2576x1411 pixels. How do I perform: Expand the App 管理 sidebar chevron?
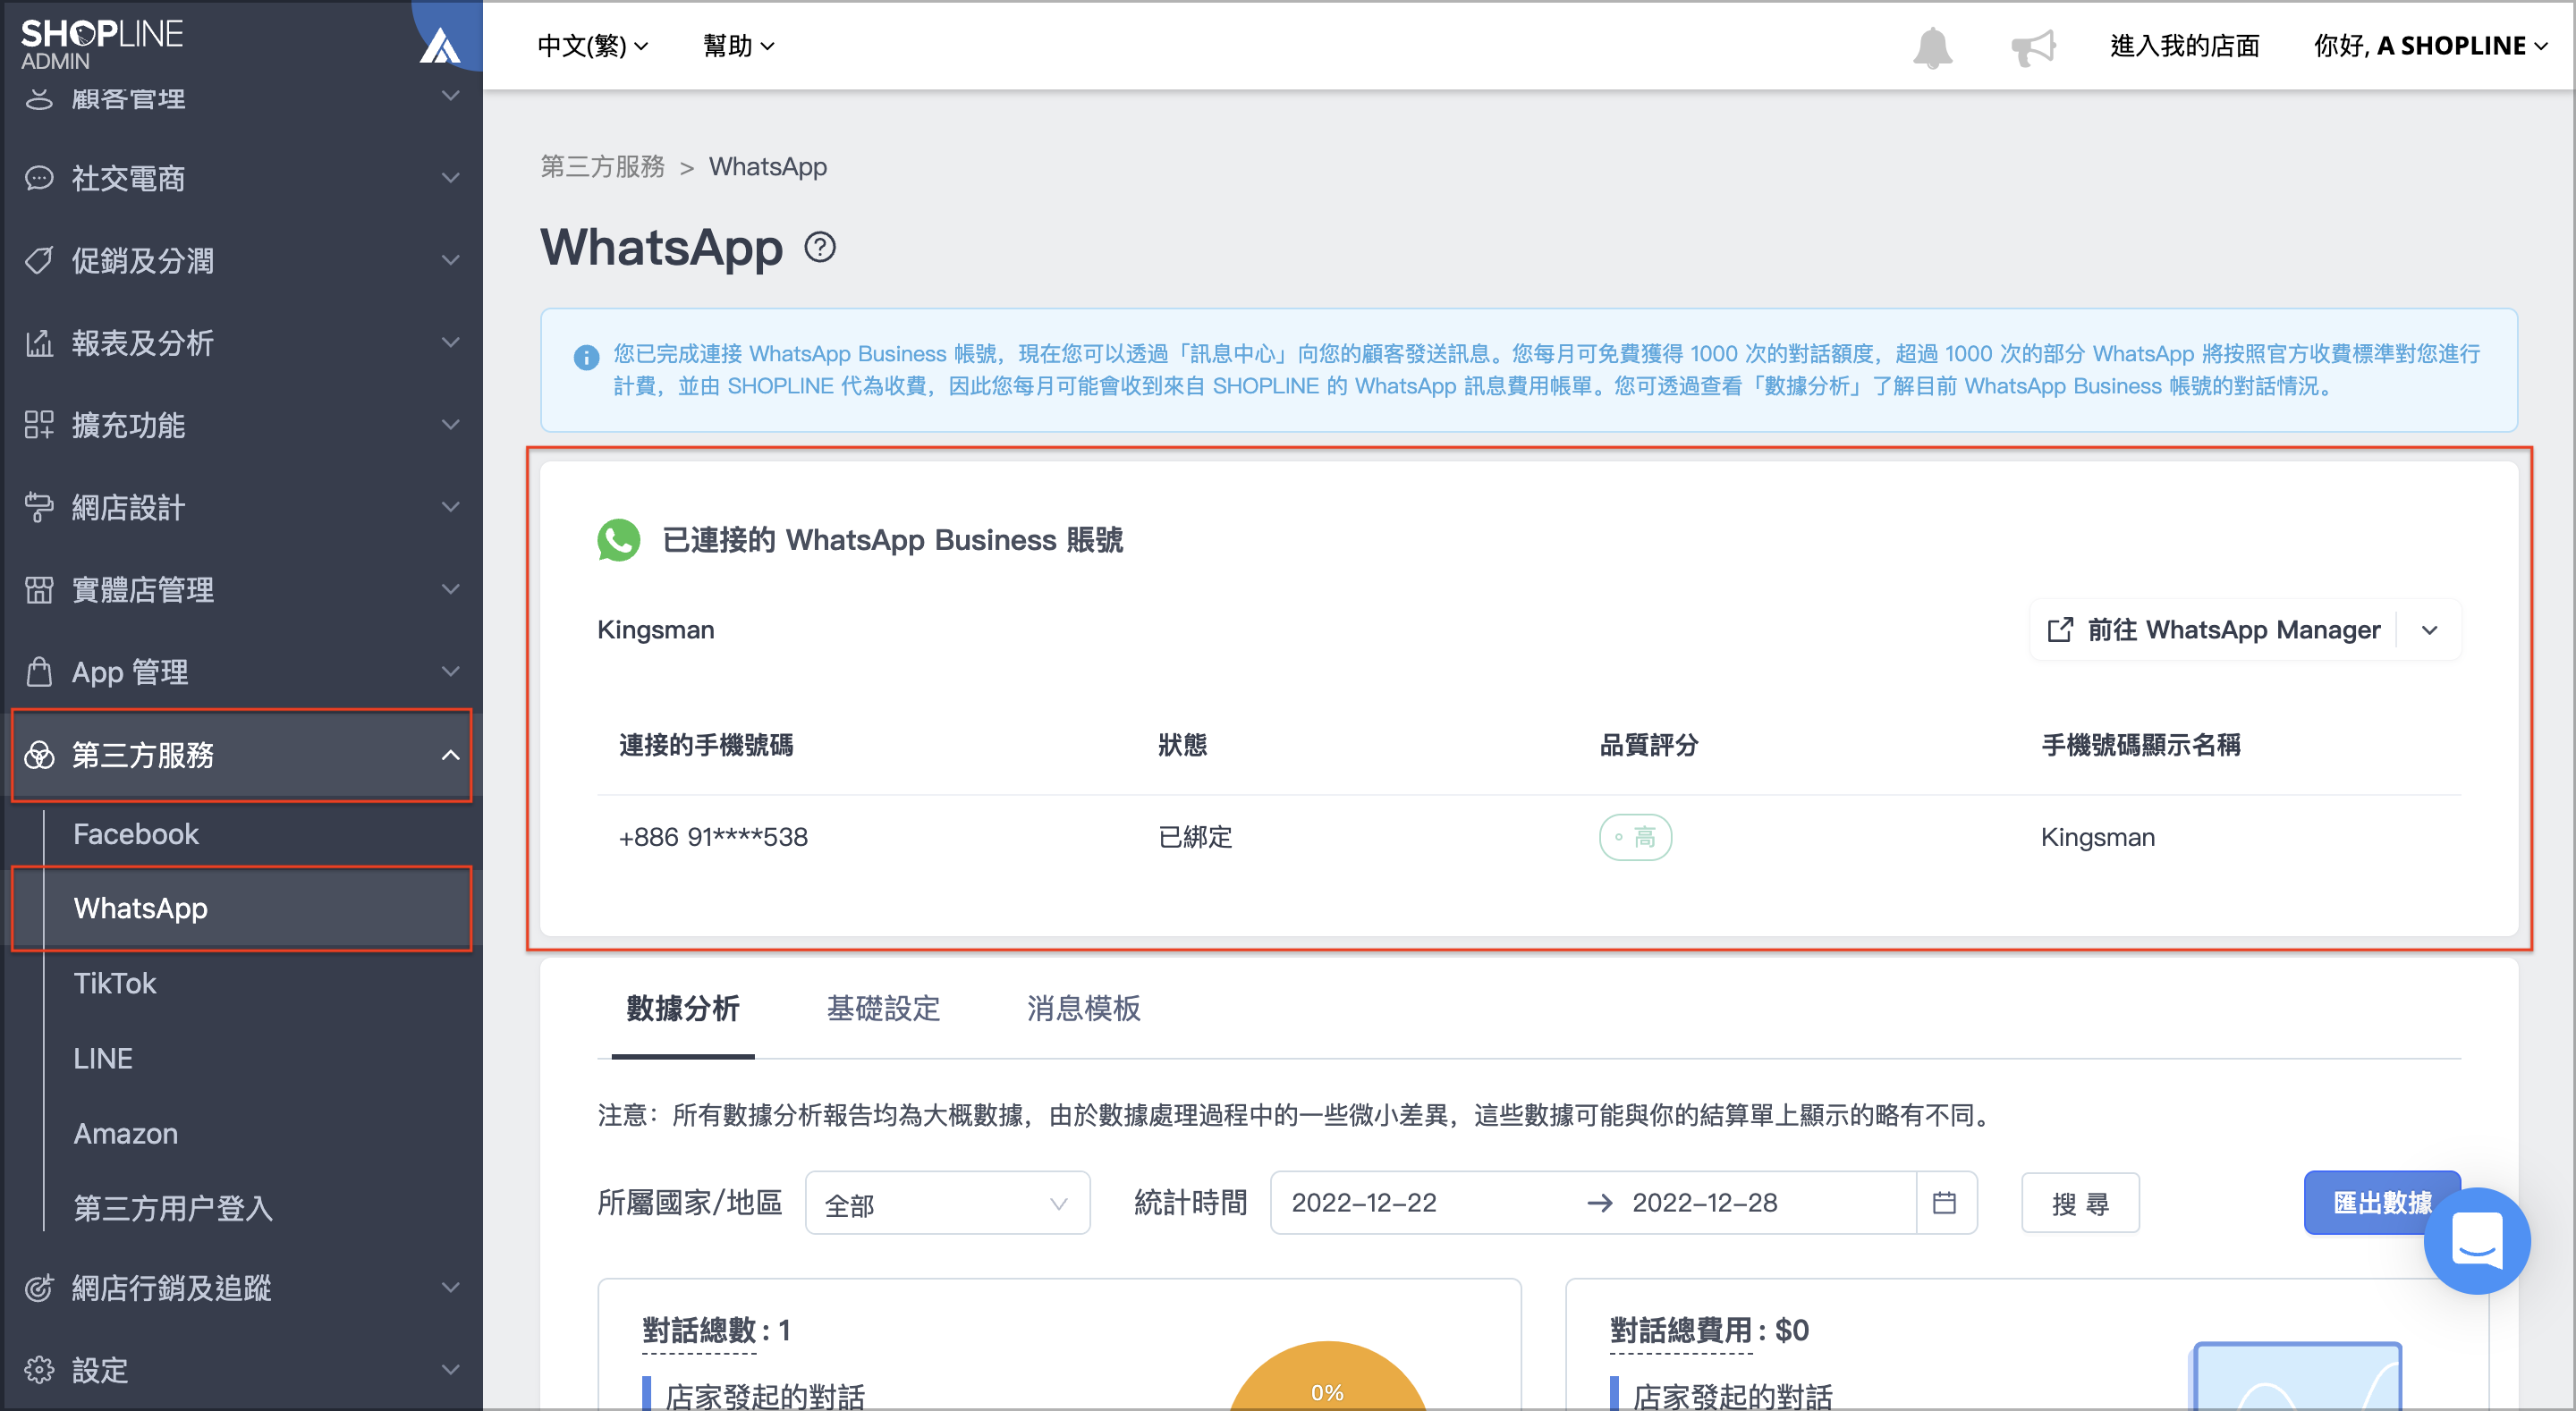[451, 671]
